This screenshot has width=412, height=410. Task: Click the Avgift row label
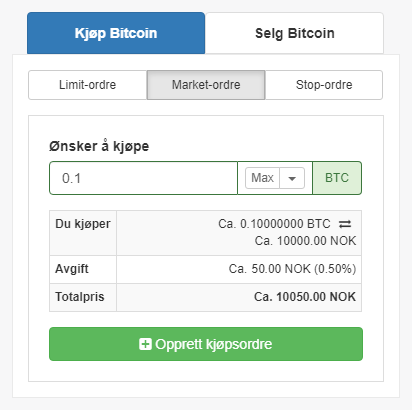click(x=72, y=269)
